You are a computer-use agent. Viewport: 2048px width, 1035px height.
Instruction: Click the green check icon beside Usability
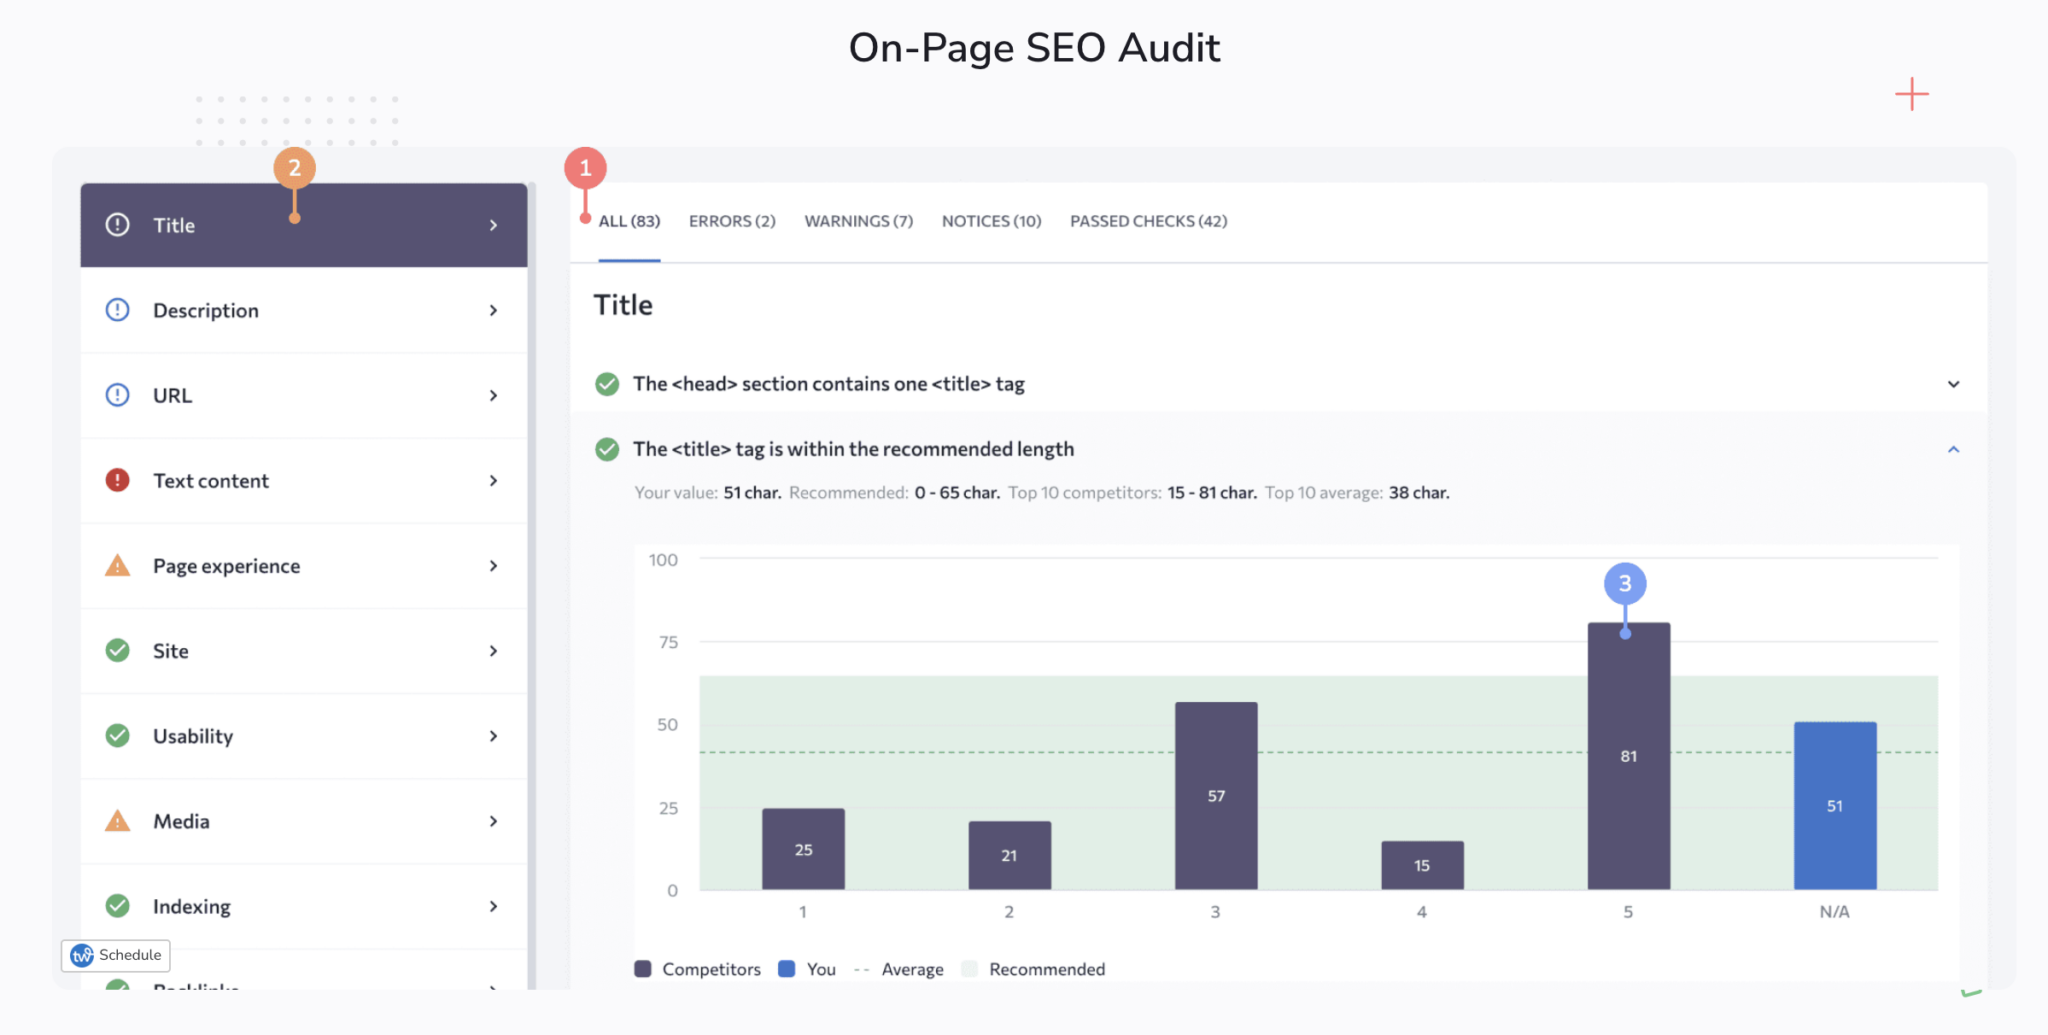[118, 736]
